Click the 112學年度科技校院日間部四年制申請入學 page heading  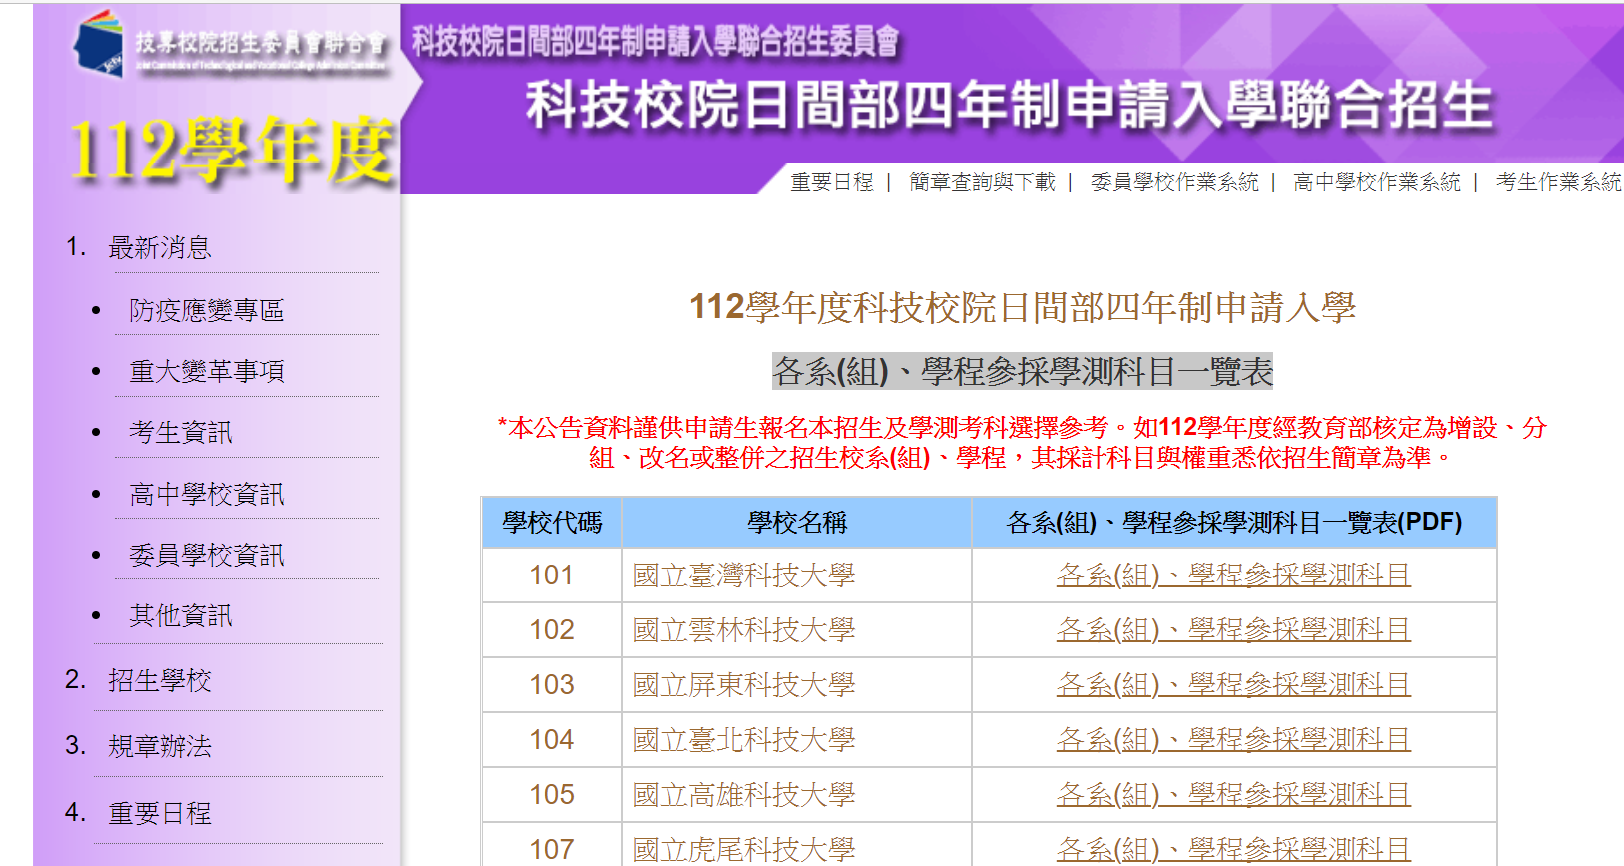[x=1022, y=307]
